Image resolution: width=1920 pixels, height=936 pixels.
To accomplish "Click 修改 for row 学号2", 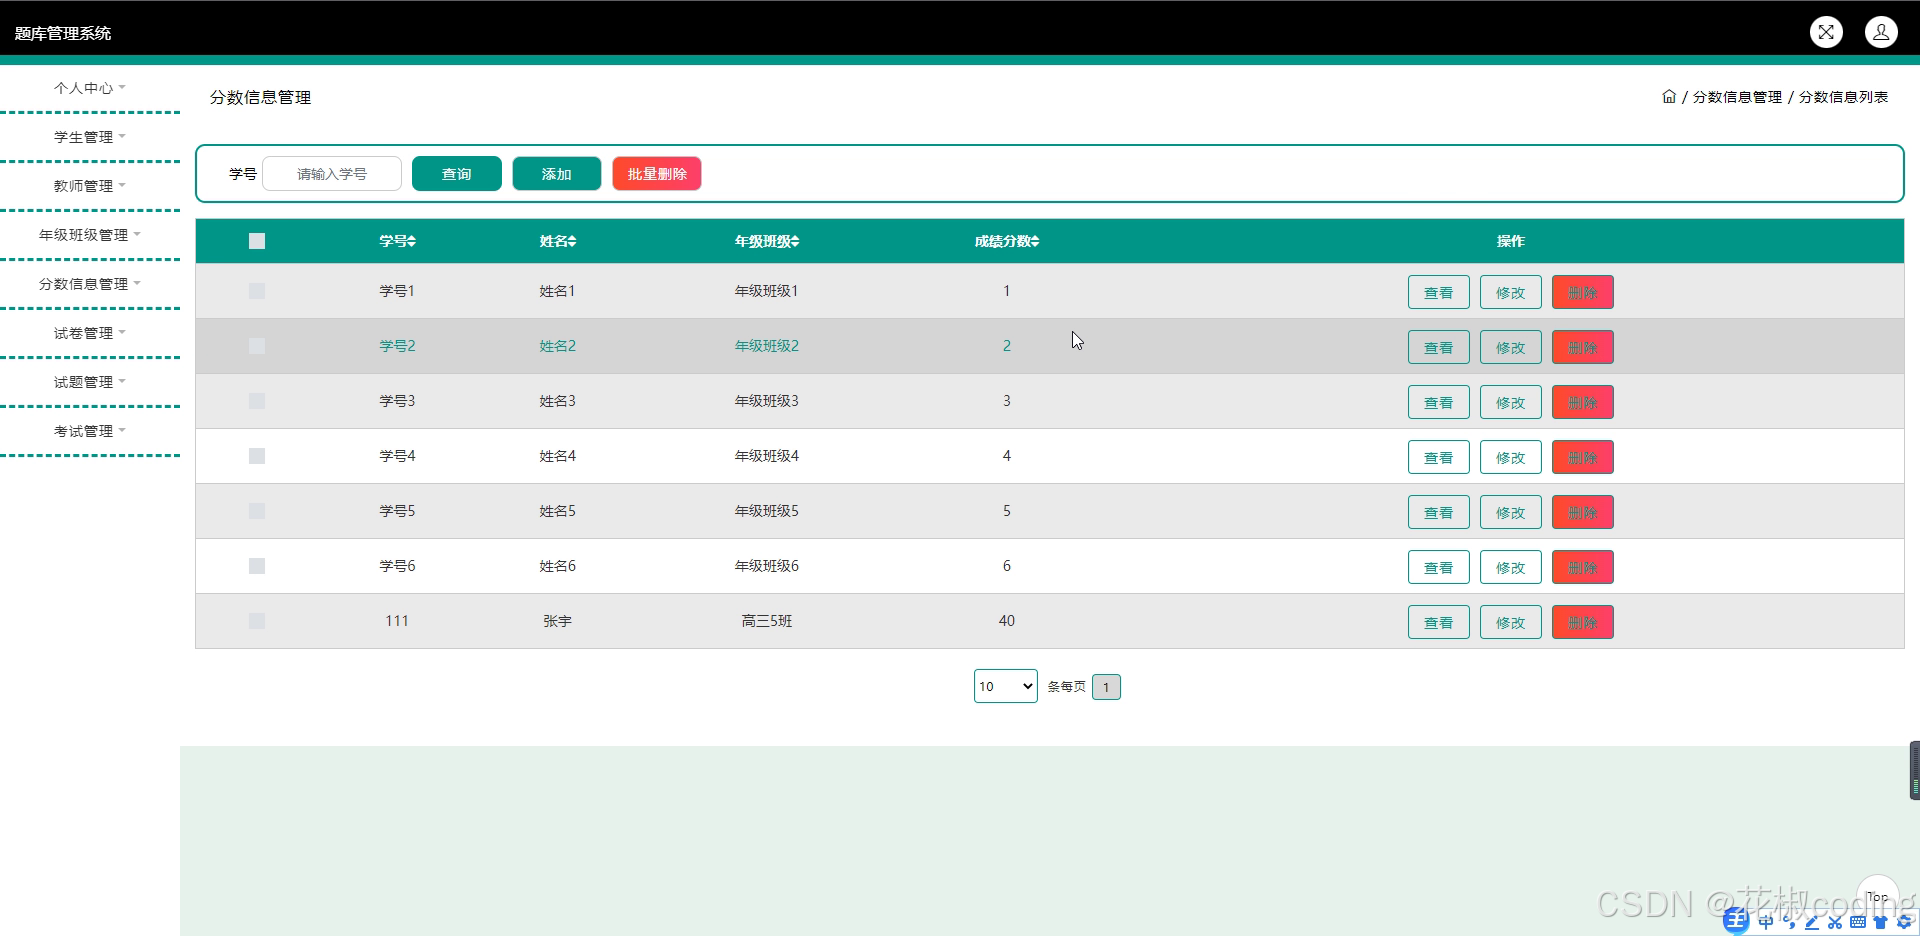I will (1511, 347).
